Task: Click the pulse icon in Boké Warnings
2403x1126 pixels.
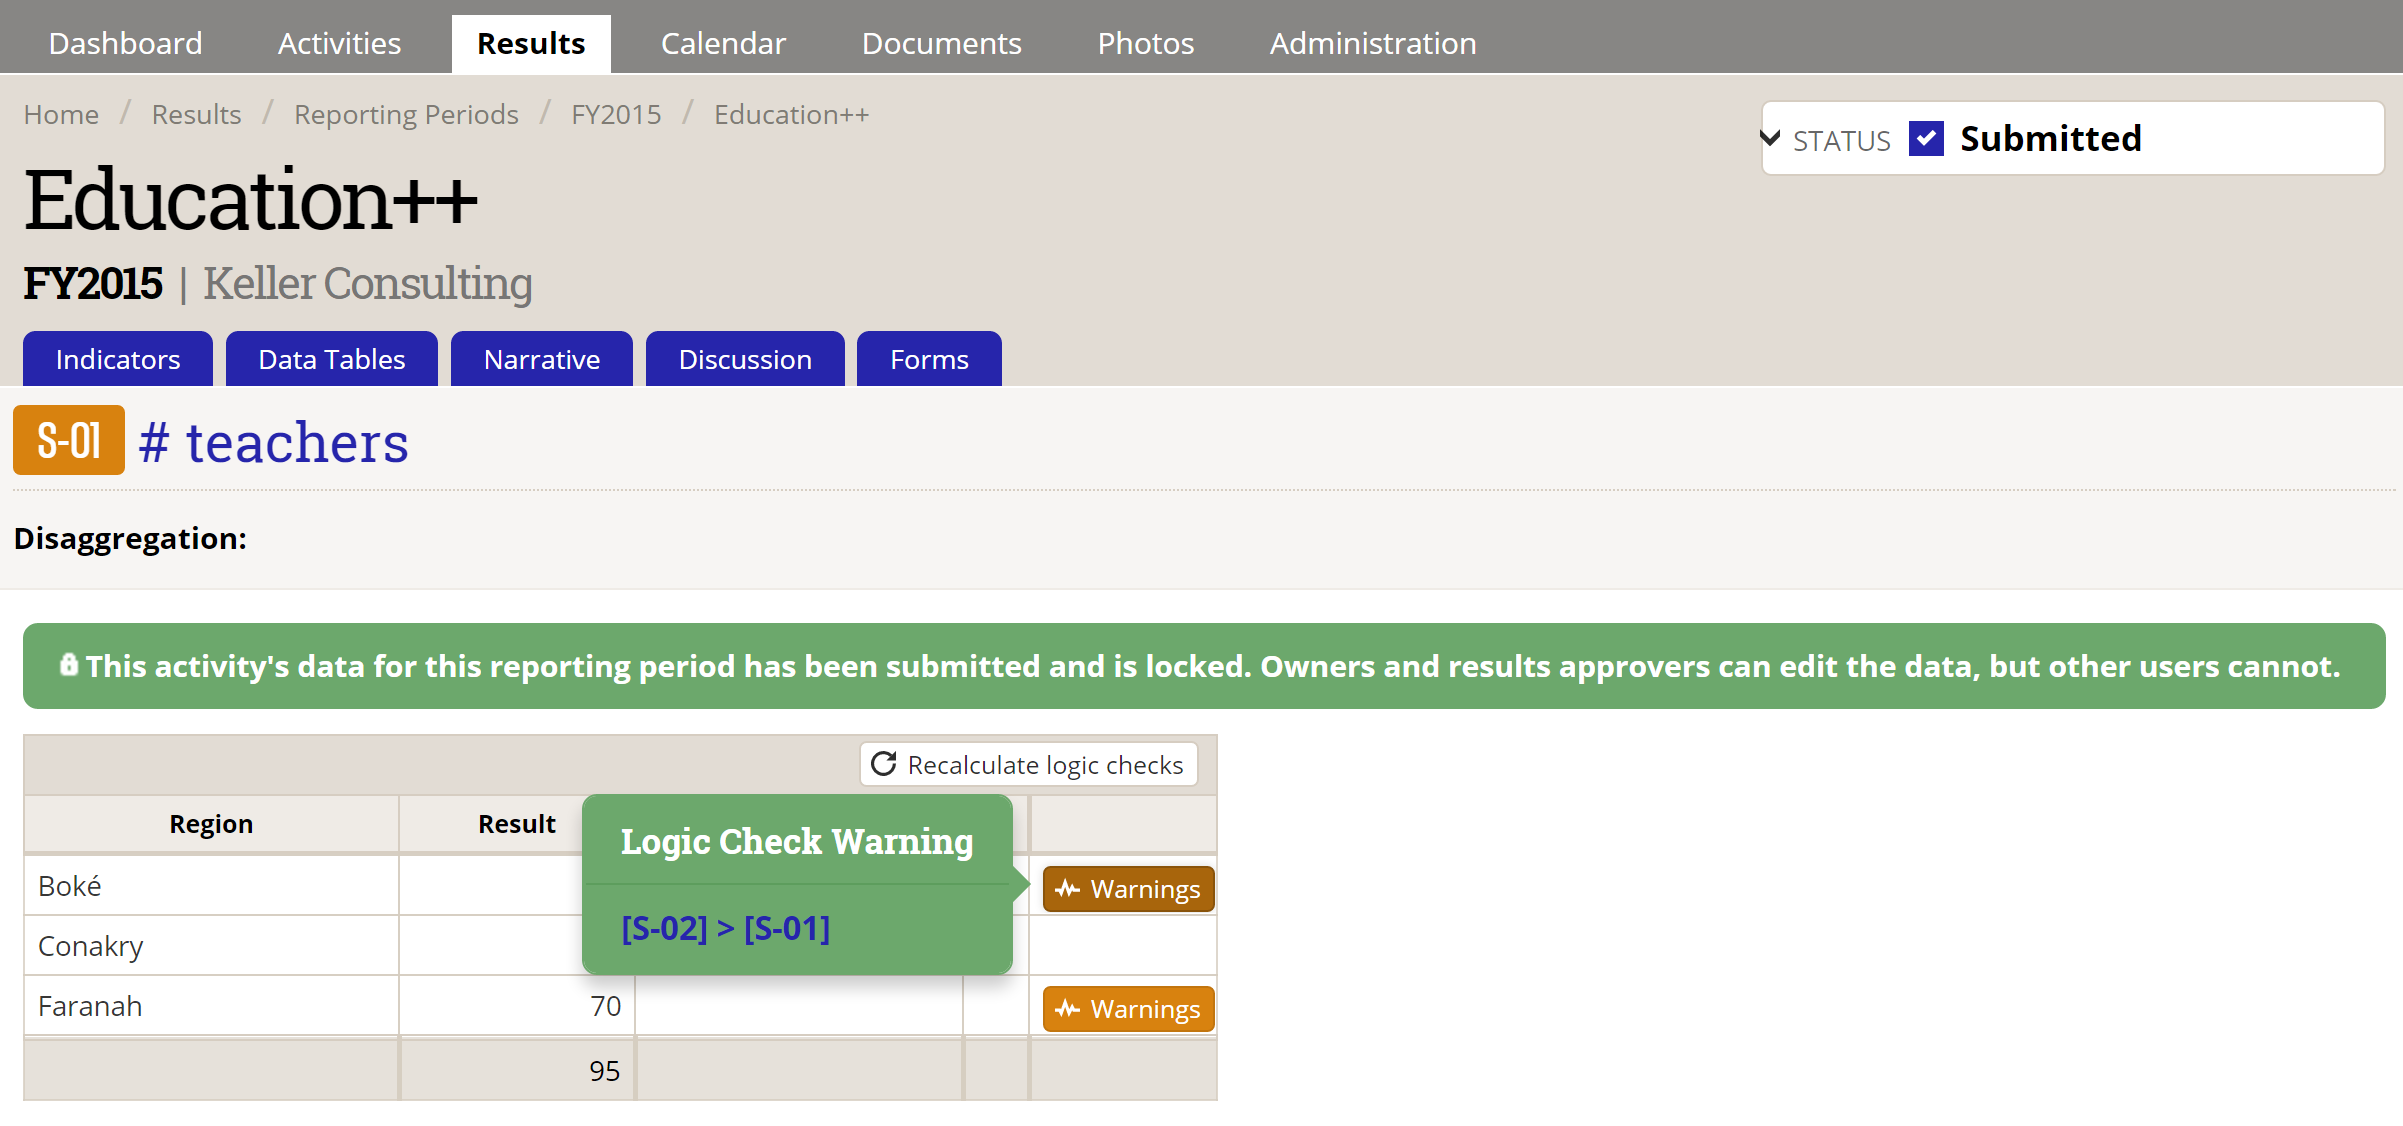Action: tap(1068, 889)
